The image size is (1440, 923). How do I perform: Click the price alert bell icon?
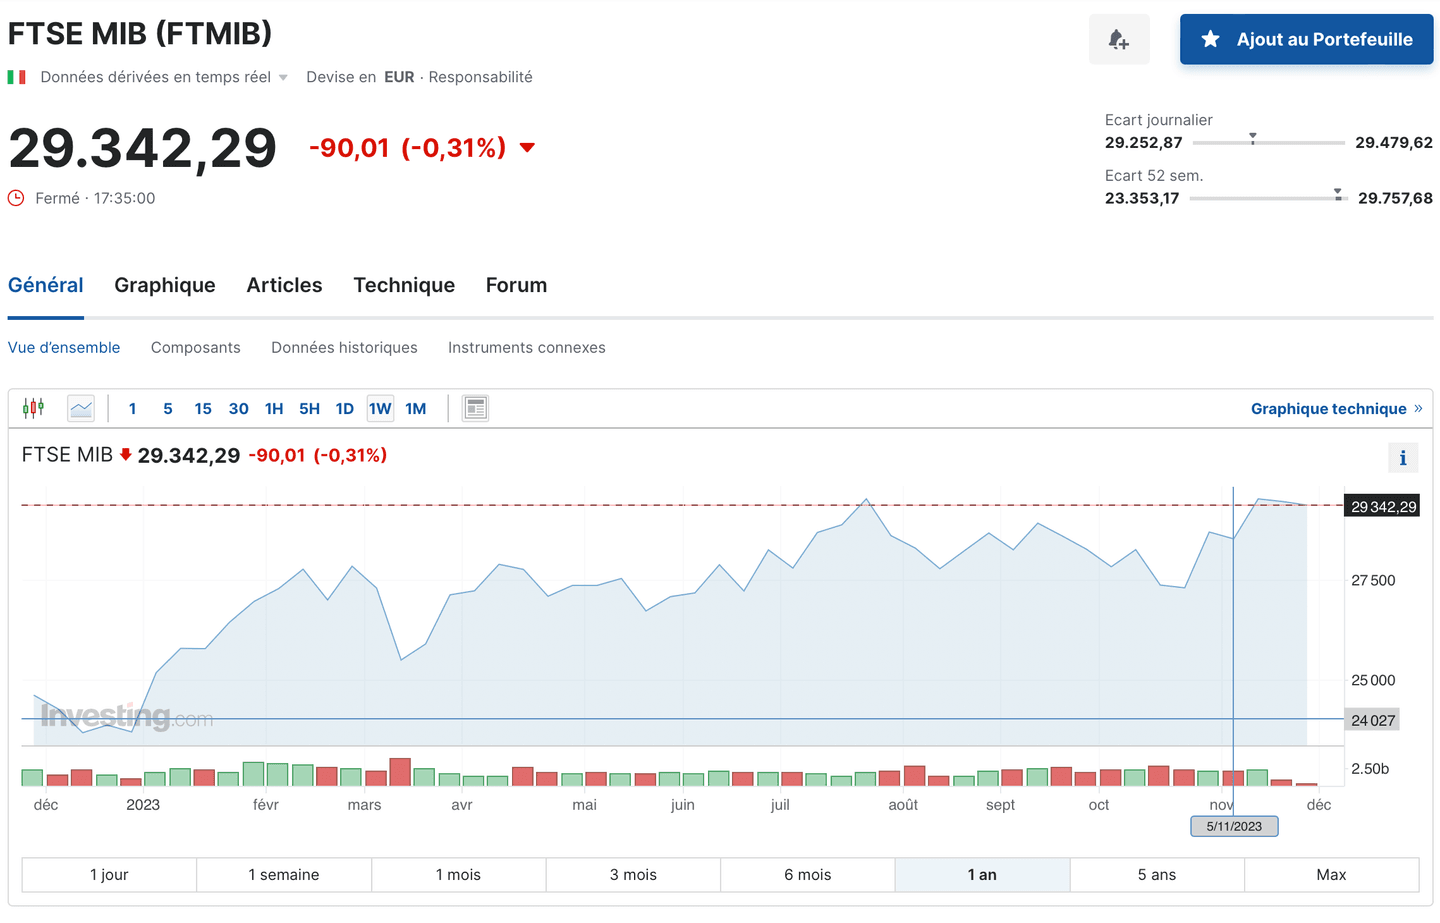pos(1119,38)
